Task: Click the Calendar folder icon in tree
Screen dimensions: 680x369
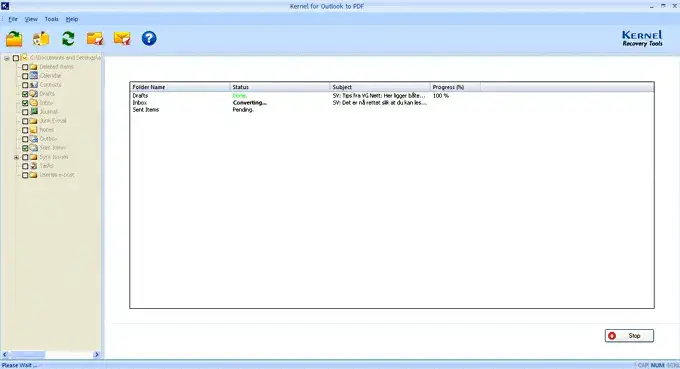Action: [33, 76]
